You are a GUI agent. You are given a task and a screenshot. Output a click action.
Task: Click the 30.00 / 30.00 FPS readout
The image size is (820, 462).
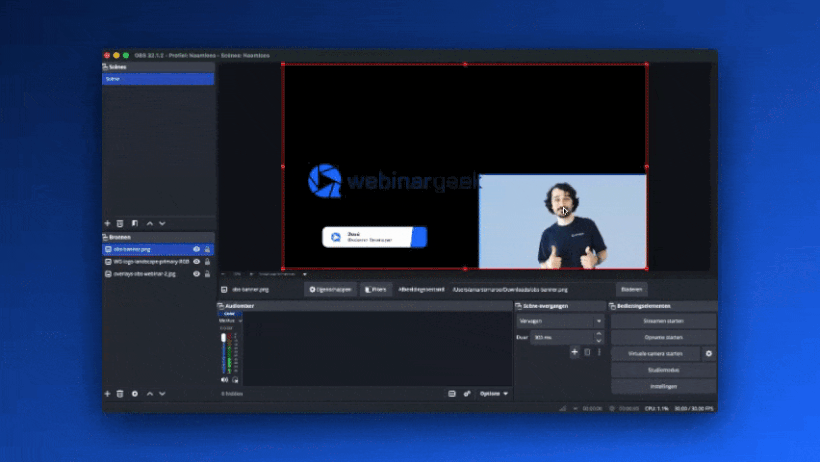[694, 409]
